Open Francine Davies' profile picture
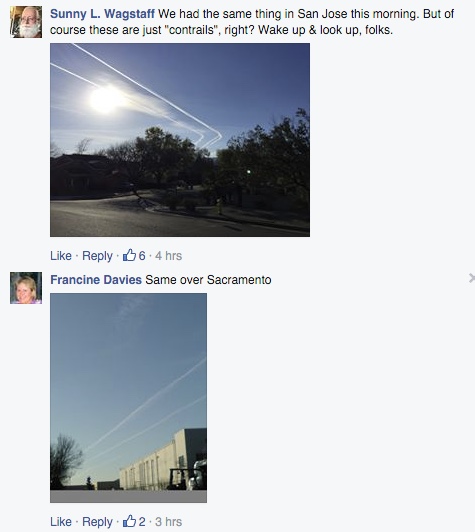This screenshot has height=532, width=475. pos(26,288)
